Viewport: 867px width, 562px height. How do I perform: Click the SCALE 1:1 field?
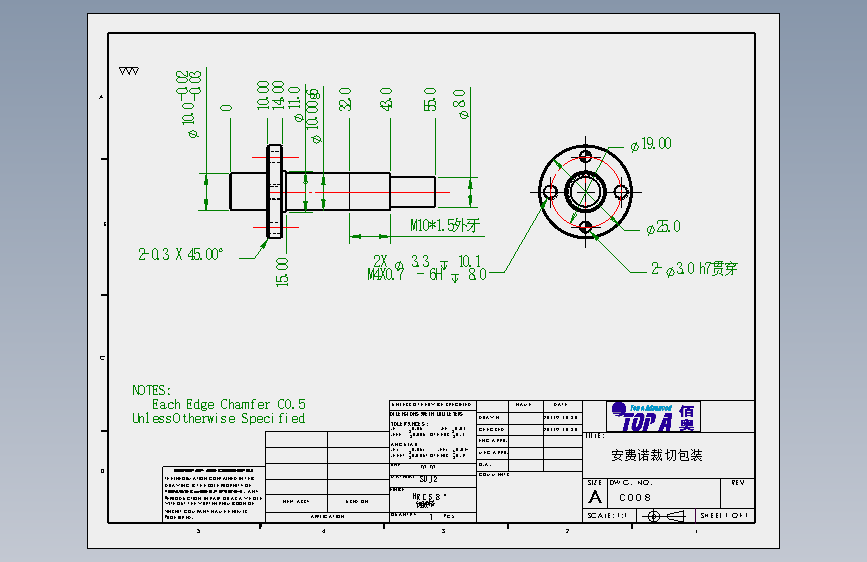[x=607, y=516]
